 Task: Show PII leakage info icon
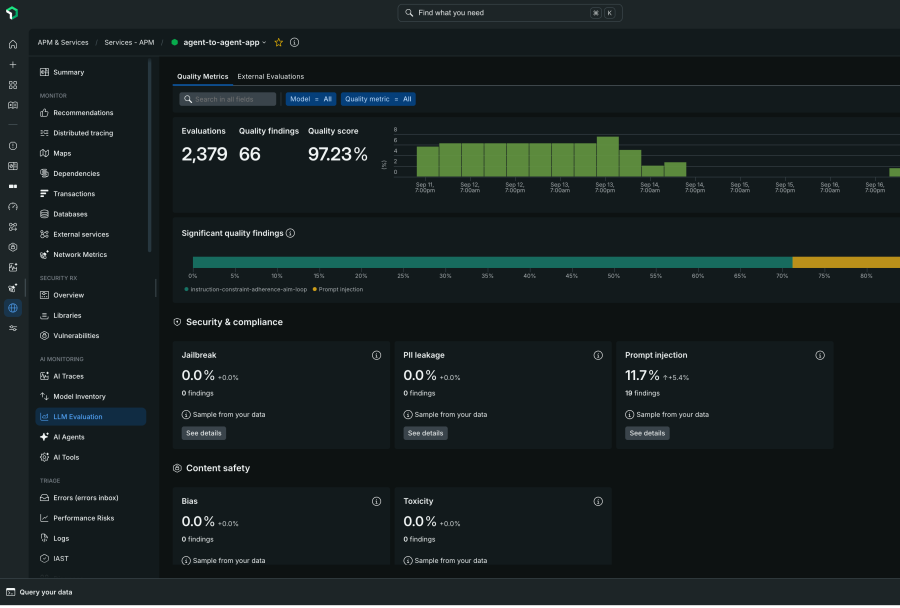pos(598,355)
